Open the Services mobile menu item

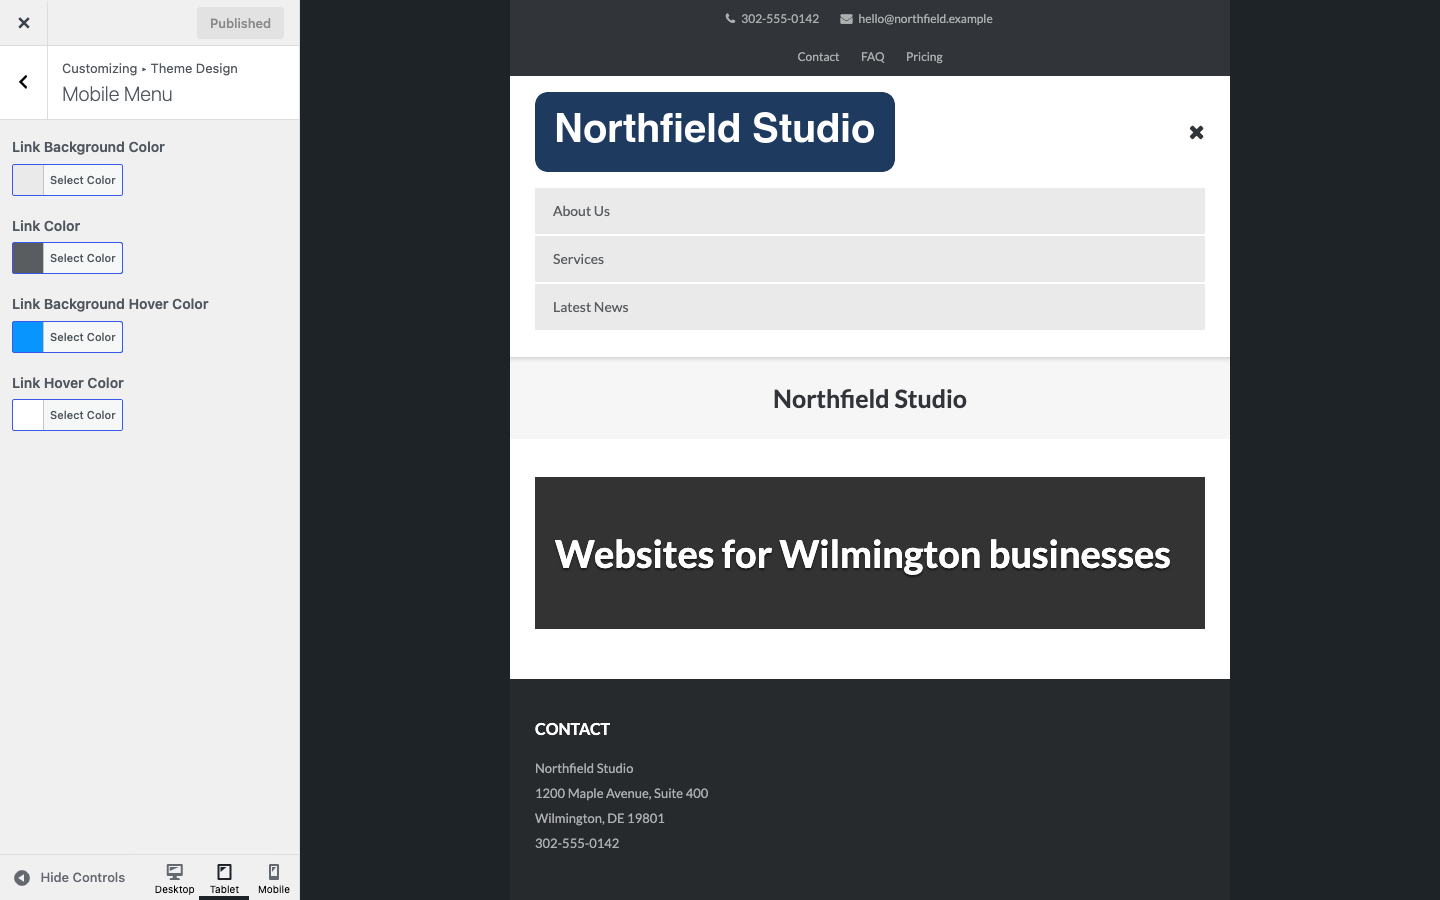click(870, 259)
